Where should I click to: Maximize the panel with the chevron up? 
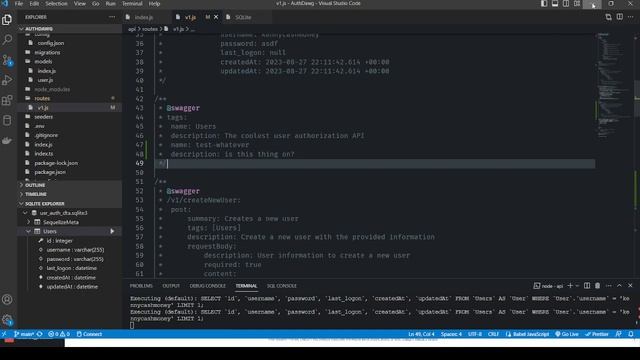point(619,286)
